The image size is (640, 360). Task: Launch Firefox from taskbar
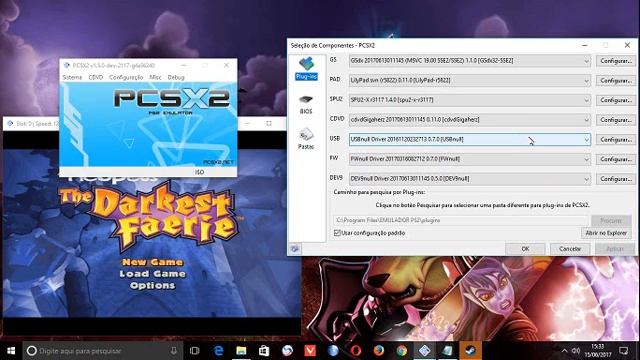[x=378, y=351]
